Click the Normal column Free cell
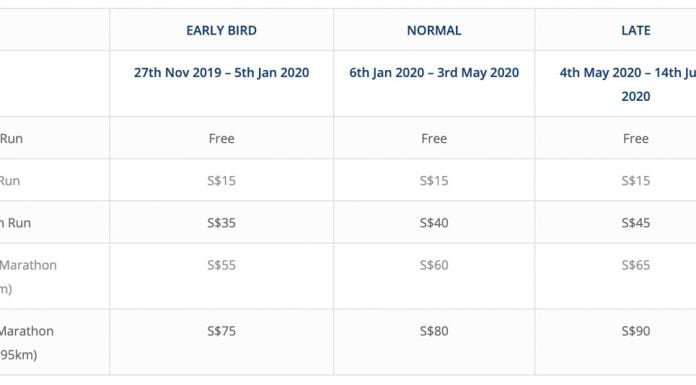696x385 pixels. click(434, 139)
